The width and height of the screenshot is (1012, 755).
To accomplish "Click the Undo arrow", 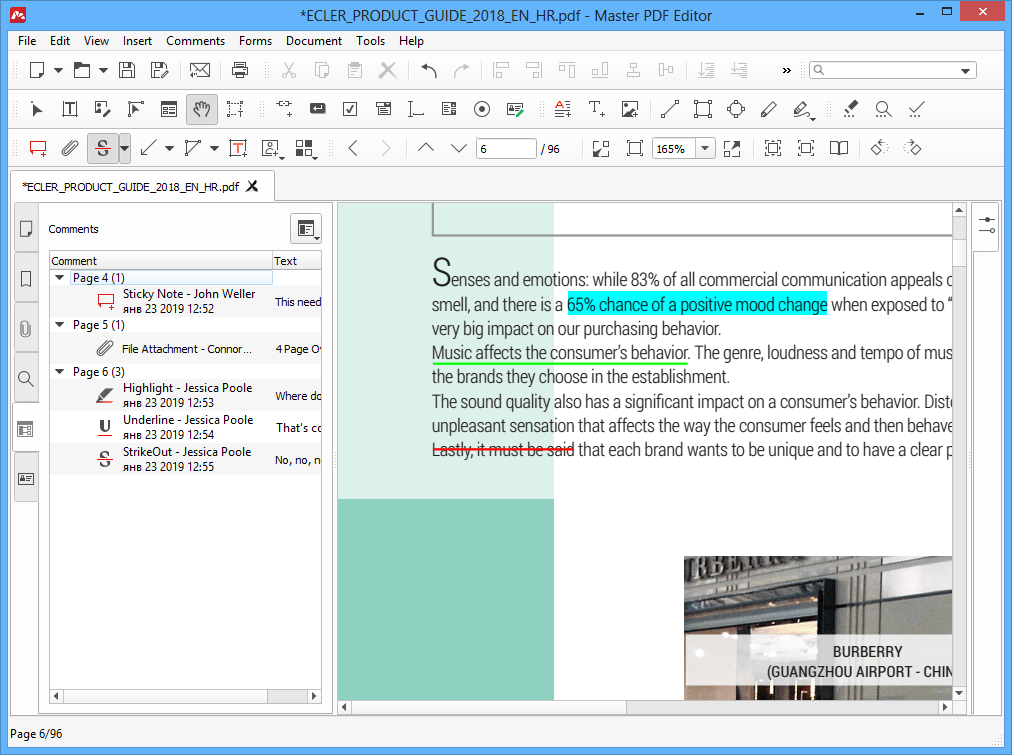I will tap(429, 70).
